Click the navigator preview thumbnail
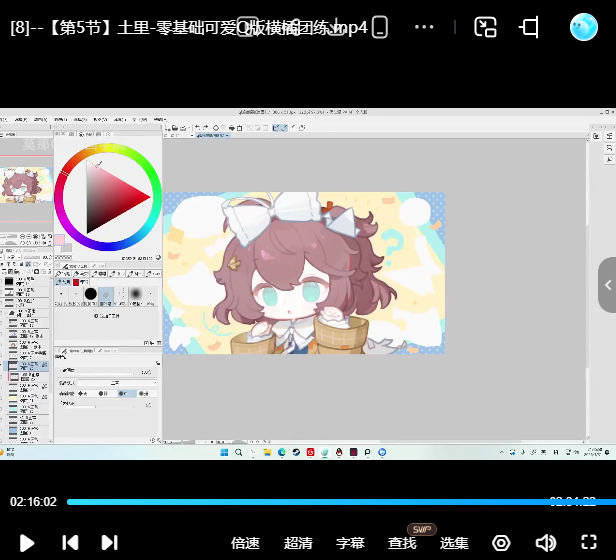Viewport: 616px width, 560px height. pyautogui.click(x=26, y=185)
